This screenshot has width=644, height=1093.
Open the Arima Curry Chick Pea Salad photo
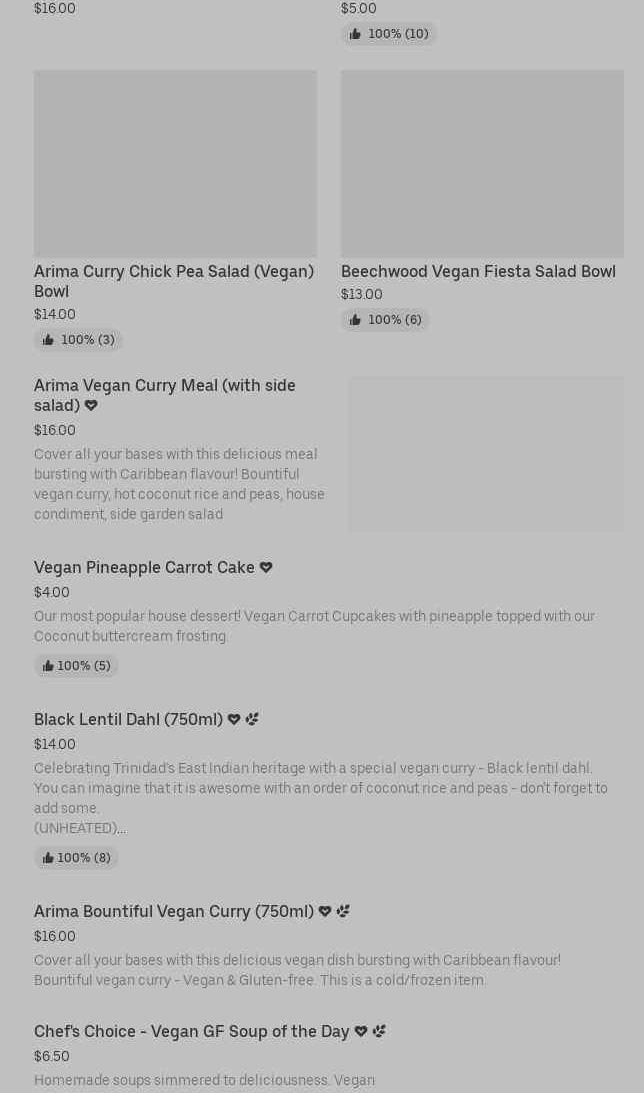click(x=175, y=163)
